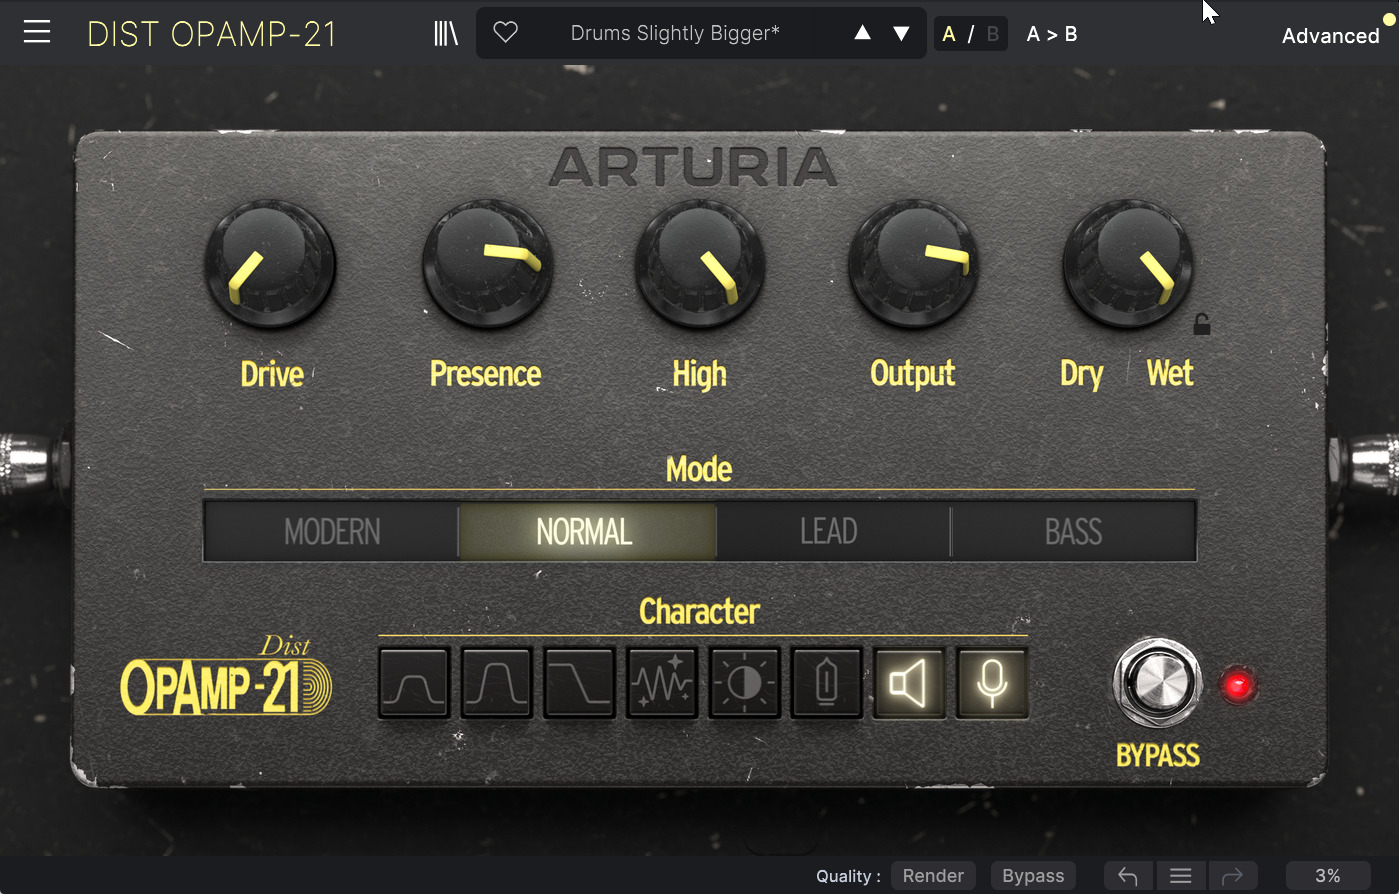Screen dimensions: 1399x894
Task: Select the BASS mode
Action: coord(1073,531)
